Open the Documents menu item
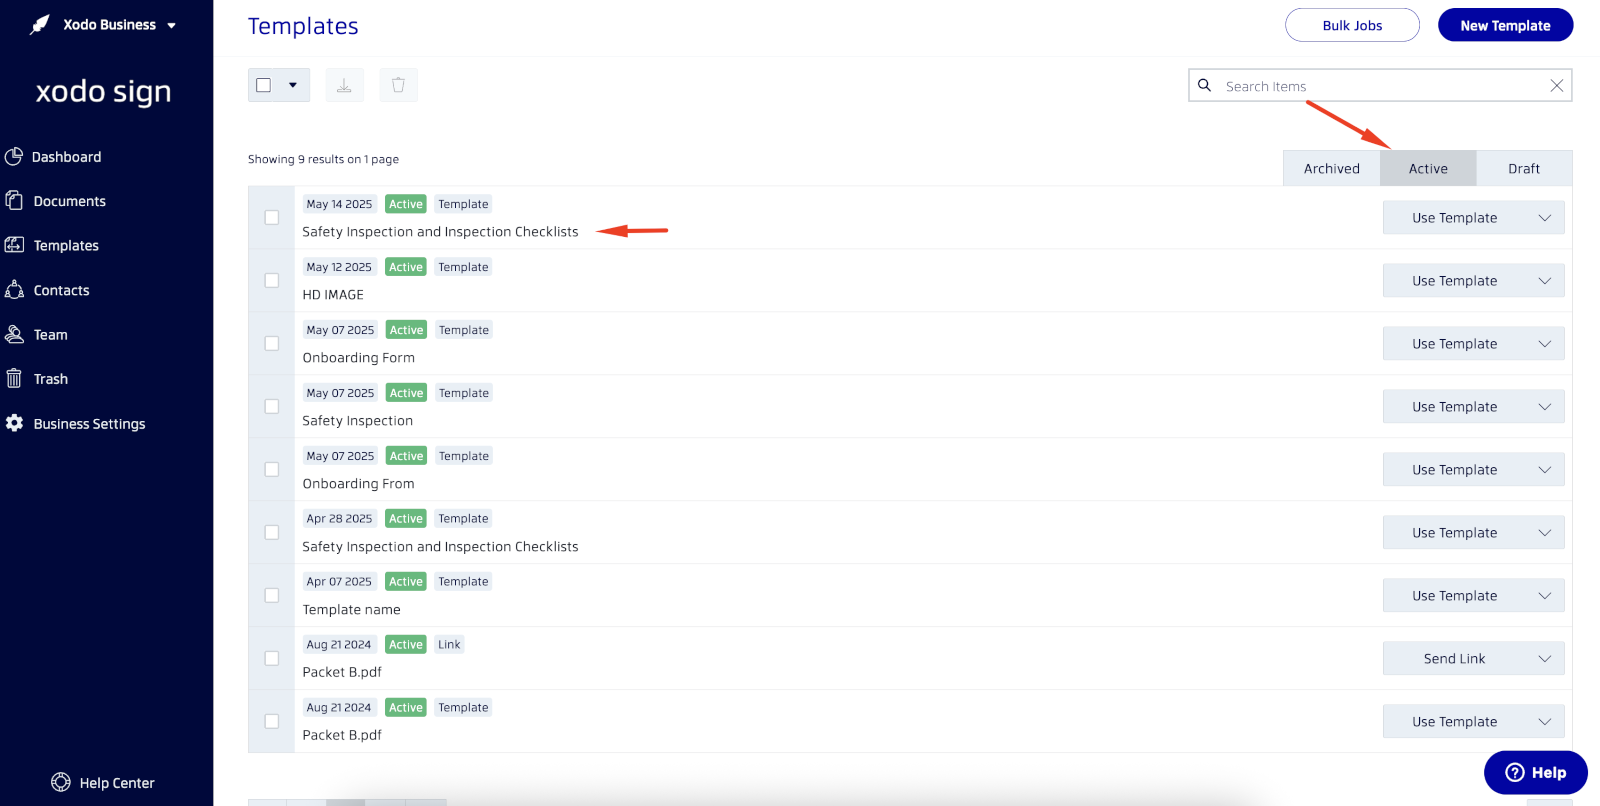This screenshot has width=1600, height=806. coord(70,201)
